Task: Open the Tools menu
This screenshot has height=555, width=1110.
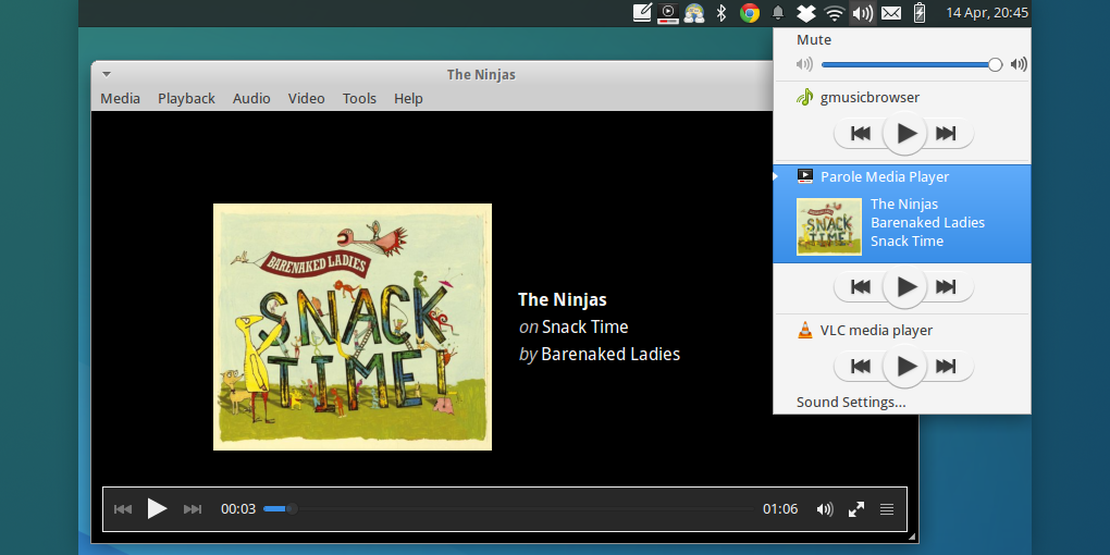Action: click(x=359, y=98)
